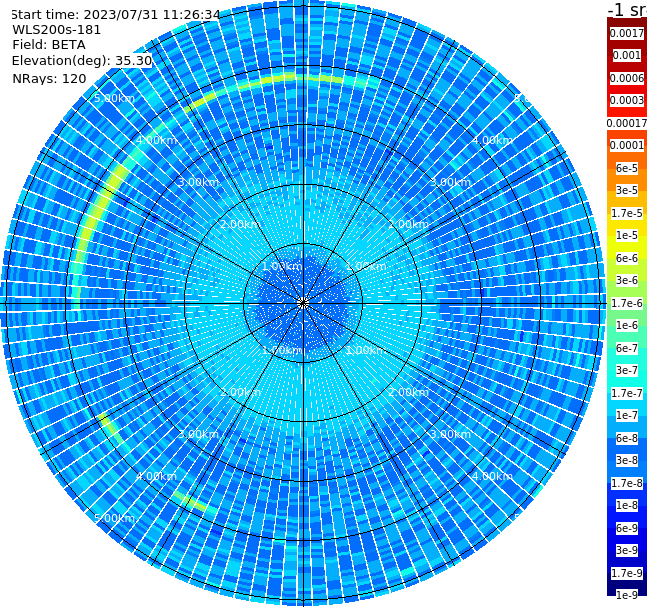Select the 1e-8 colorbar value

point(627,505)
